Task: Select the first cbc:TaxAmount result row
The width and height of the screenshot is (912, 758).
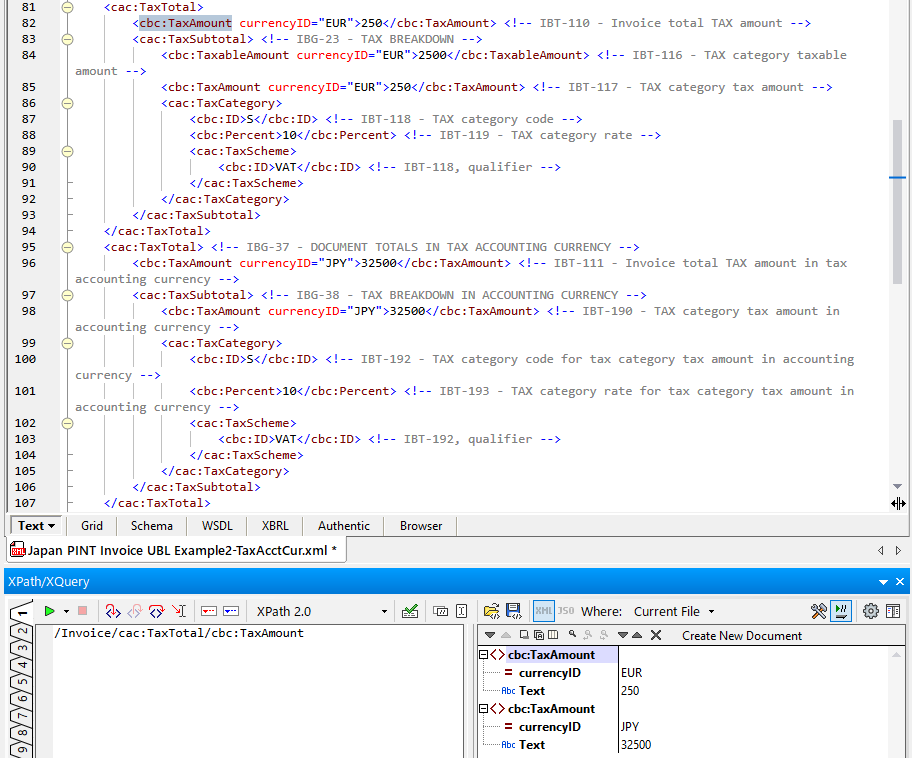Action: [x=551, y=655]
